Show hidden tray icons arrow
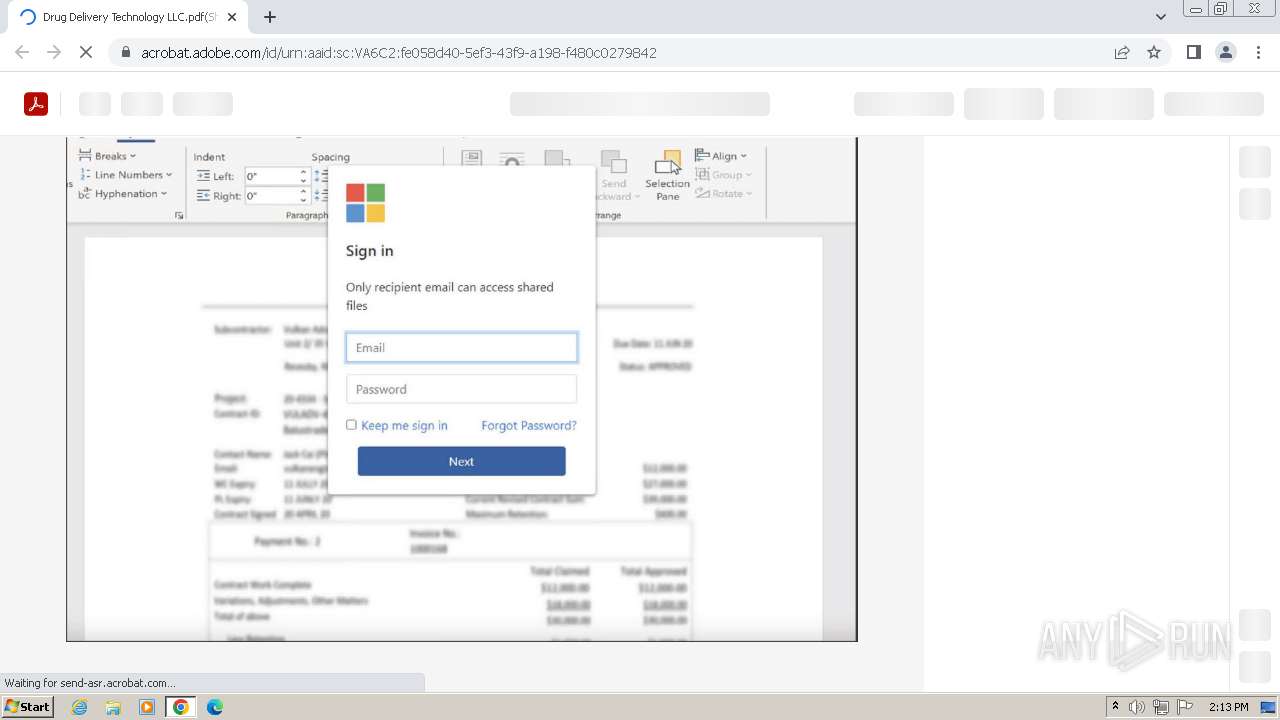Screen dimensions: 1280x720 (x=1115, y=707)
